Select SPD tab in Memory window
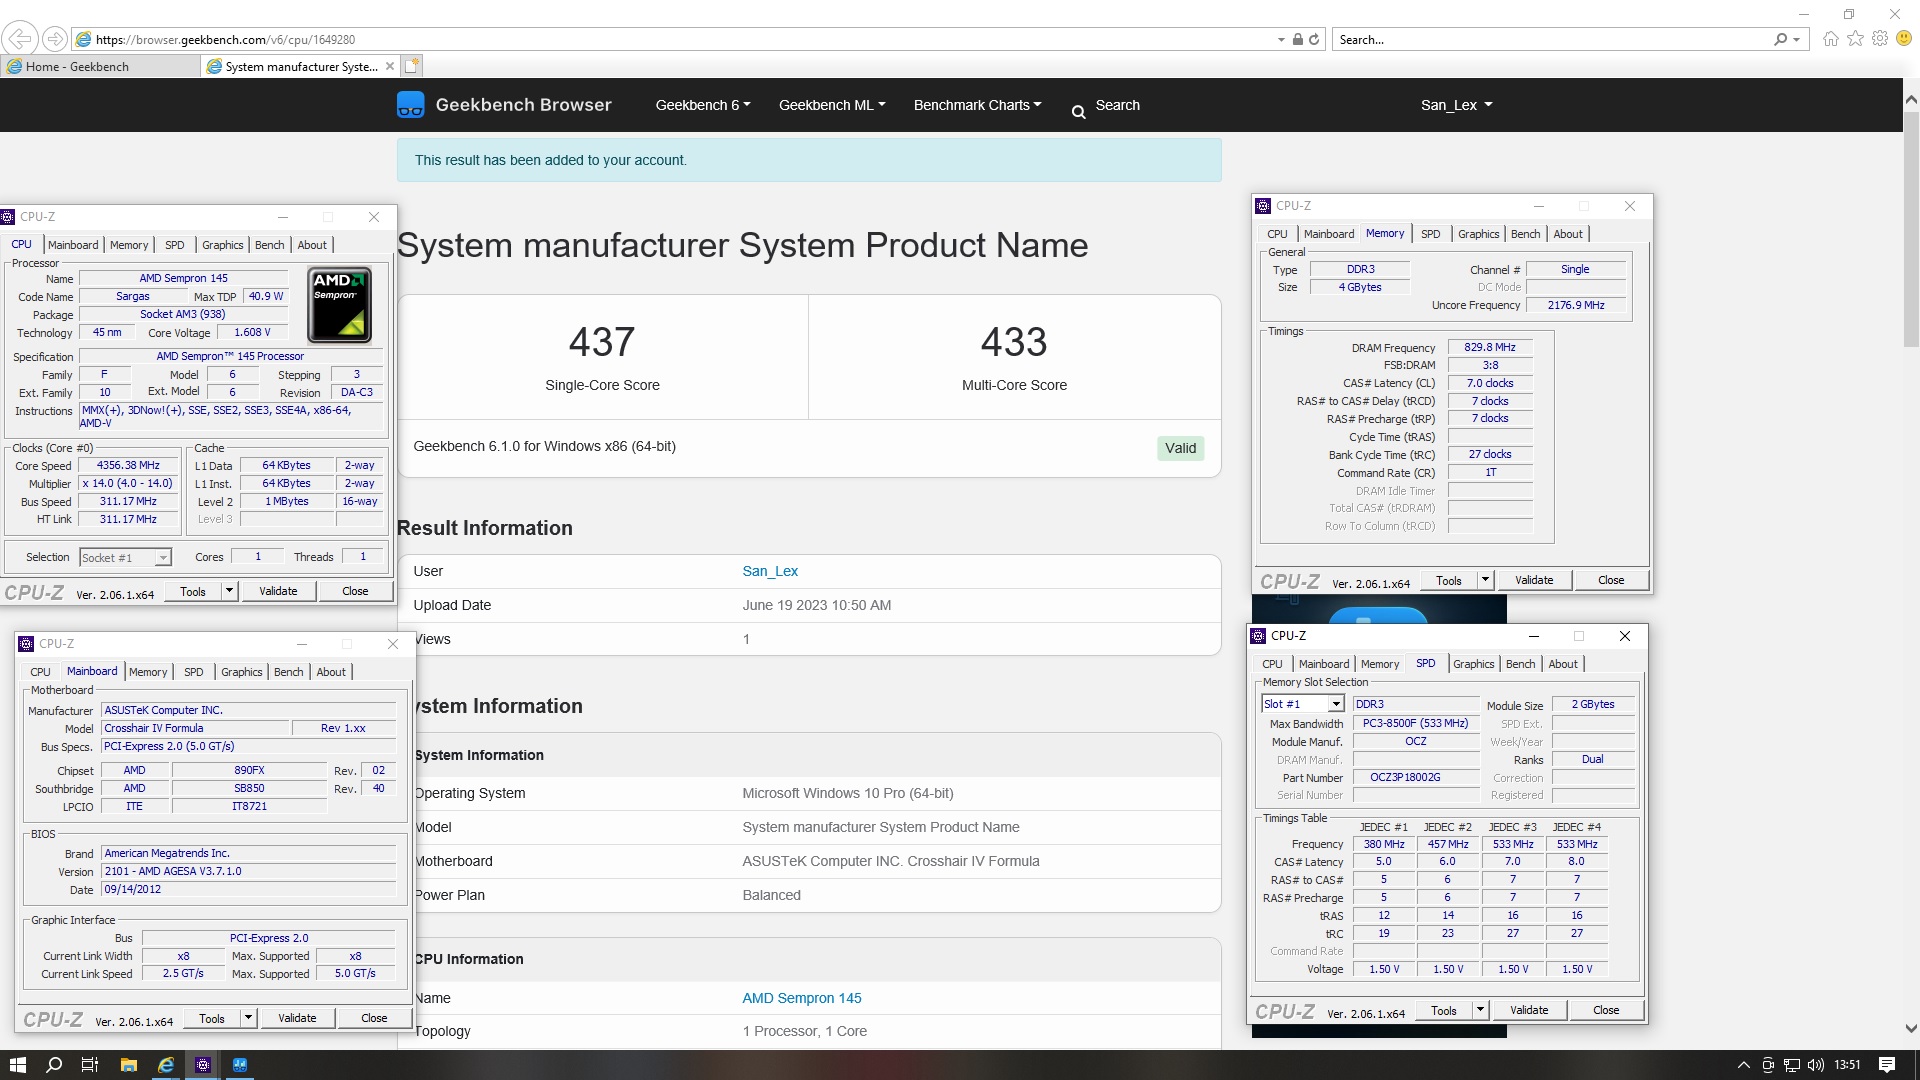Screen dimensions: 1920x1080 click(1430, 234)
